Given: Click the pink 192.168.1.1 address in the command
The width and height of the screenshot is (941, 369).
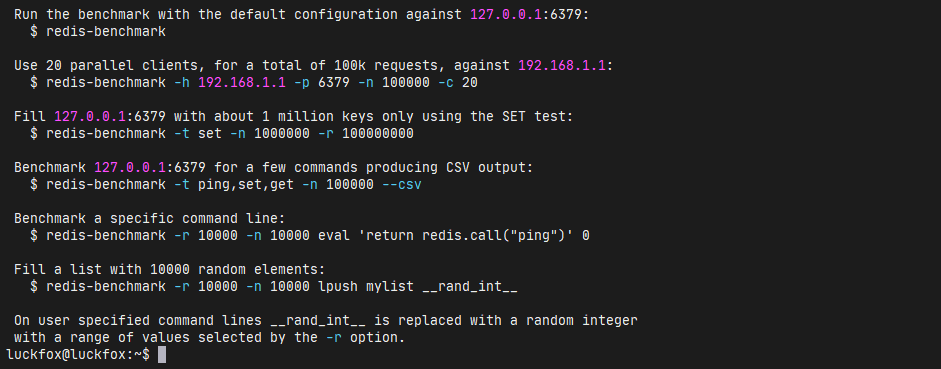Looking at the screenshot, I should point(242,83).
